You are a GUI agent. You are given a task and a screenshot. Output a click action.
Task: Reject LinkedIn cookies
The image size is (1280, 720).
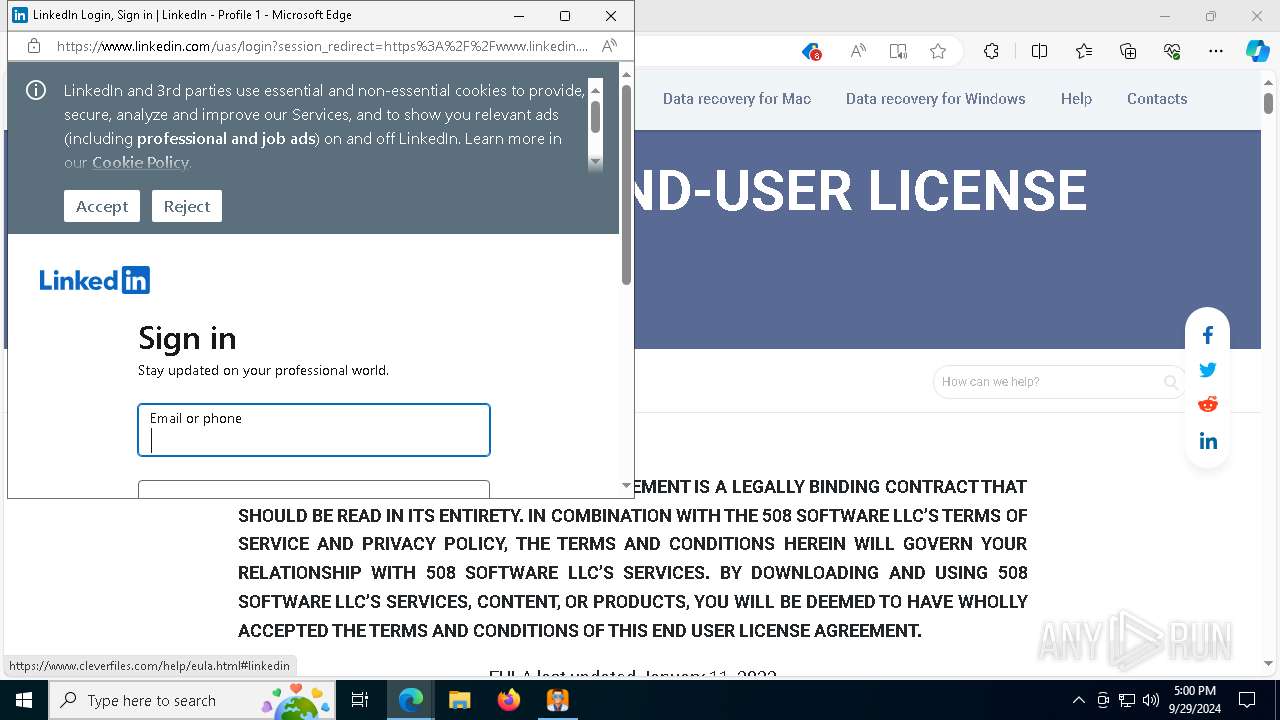[187, 206]
